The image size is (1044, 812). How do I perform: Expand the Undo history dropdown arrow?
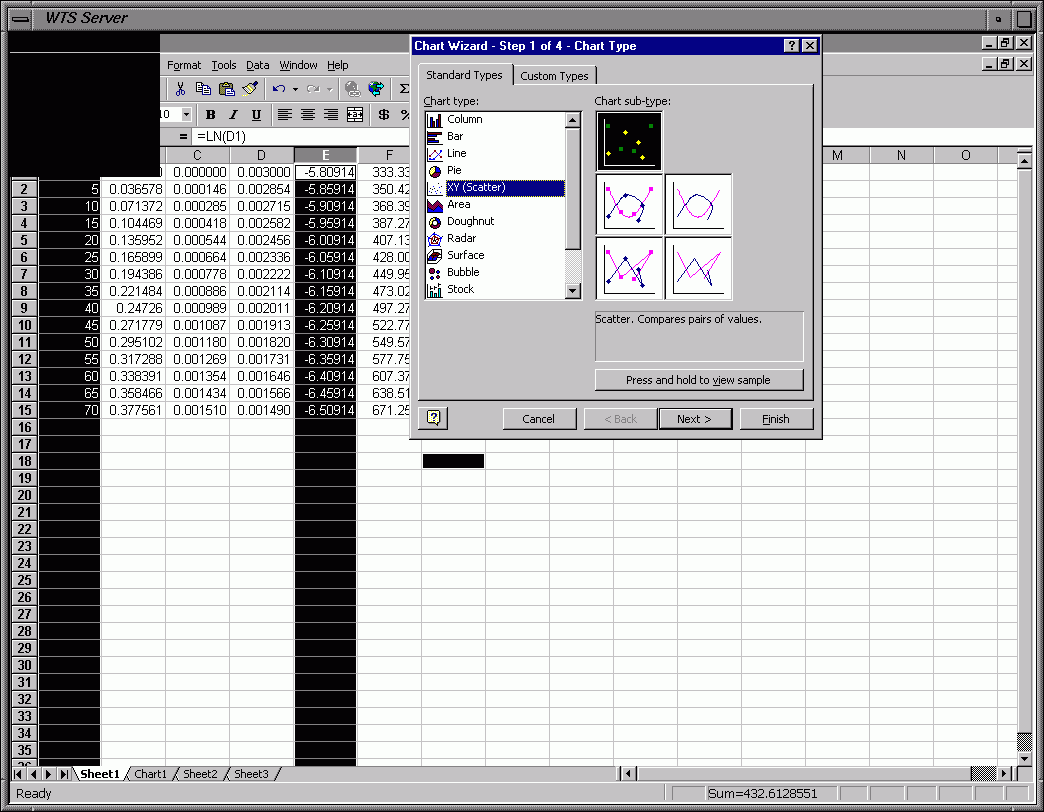tap(295, 90)
